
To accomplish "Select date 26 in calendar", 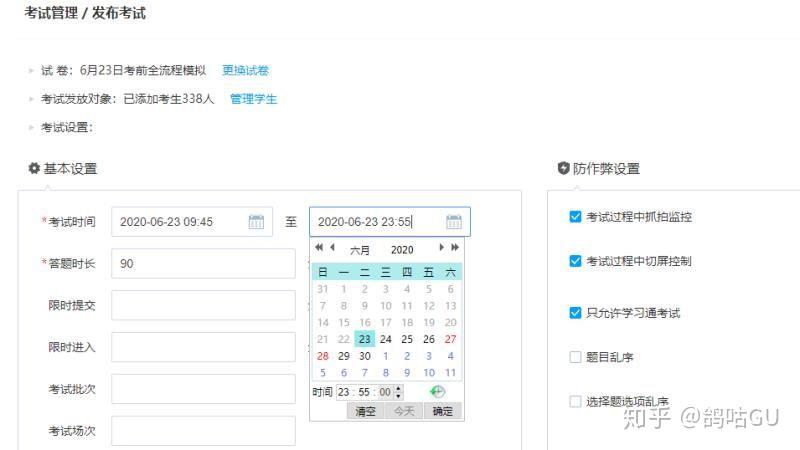I will [429, 339].
